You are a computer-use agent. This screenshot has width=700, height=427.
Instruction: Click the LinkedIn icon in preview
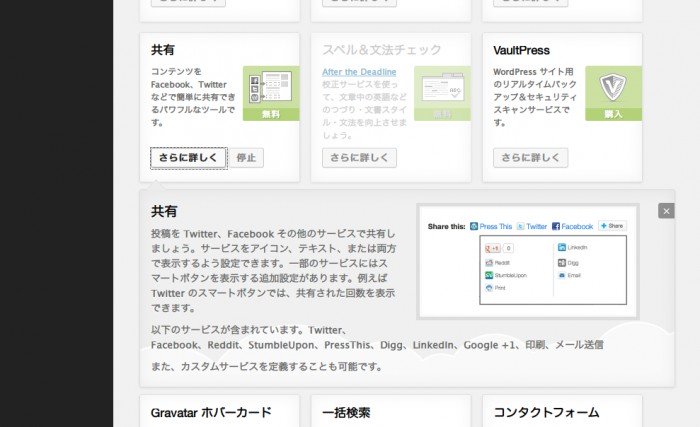coord(562,247)
